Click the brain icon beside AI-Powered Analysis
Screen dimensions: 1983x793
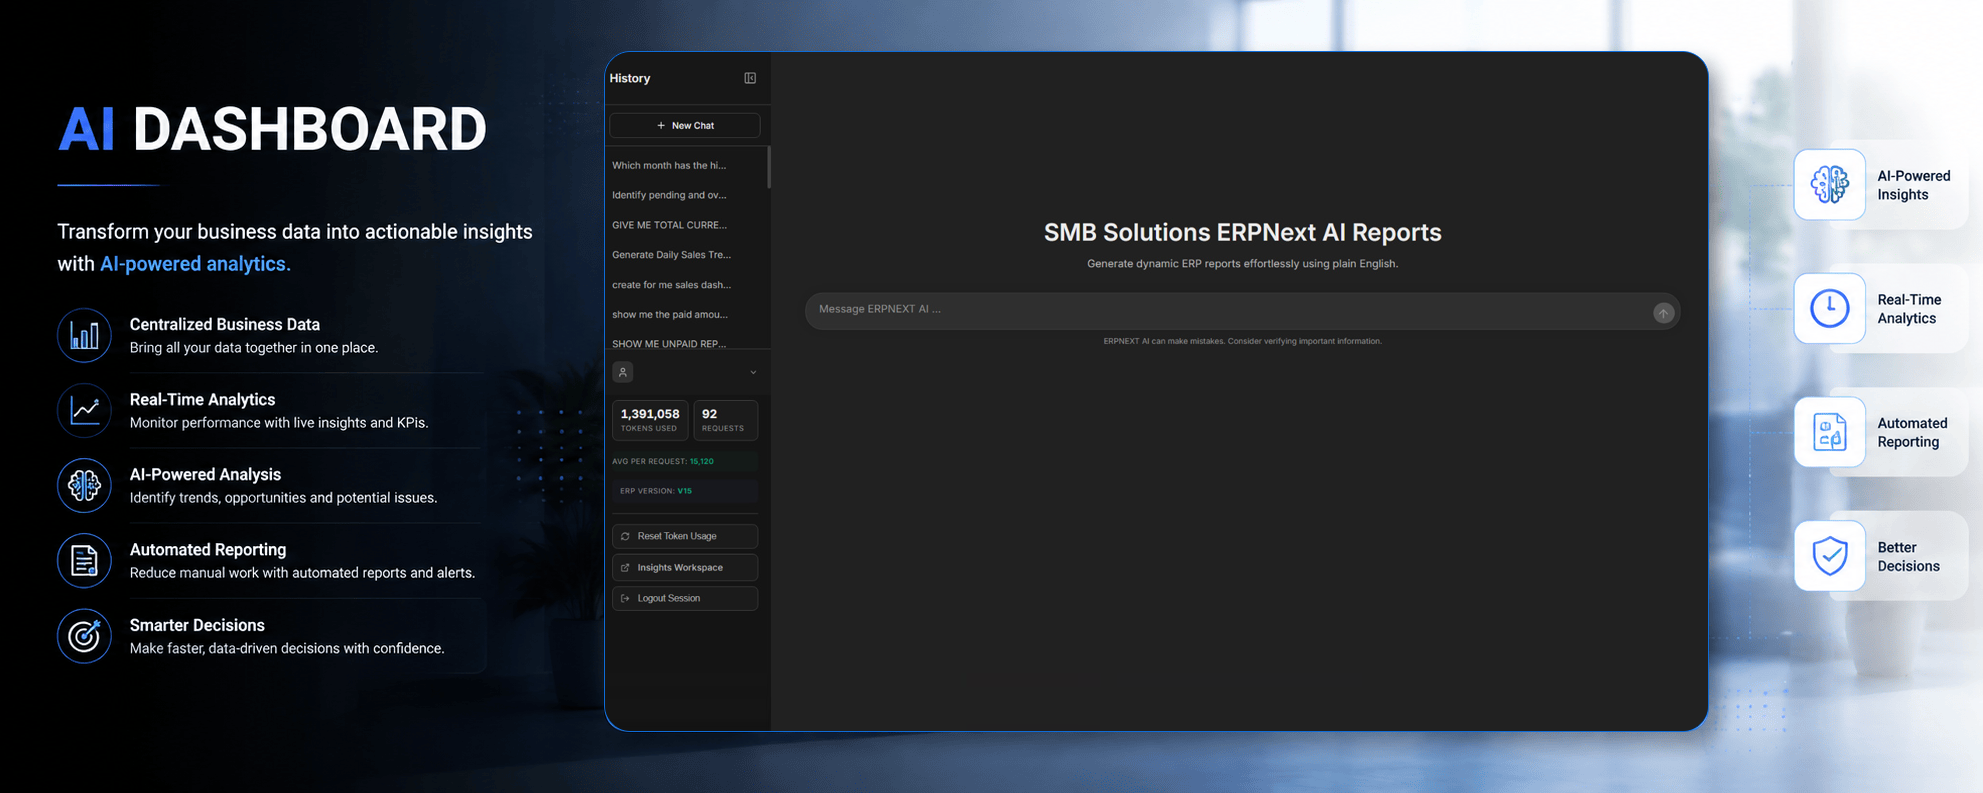(84, 485)
